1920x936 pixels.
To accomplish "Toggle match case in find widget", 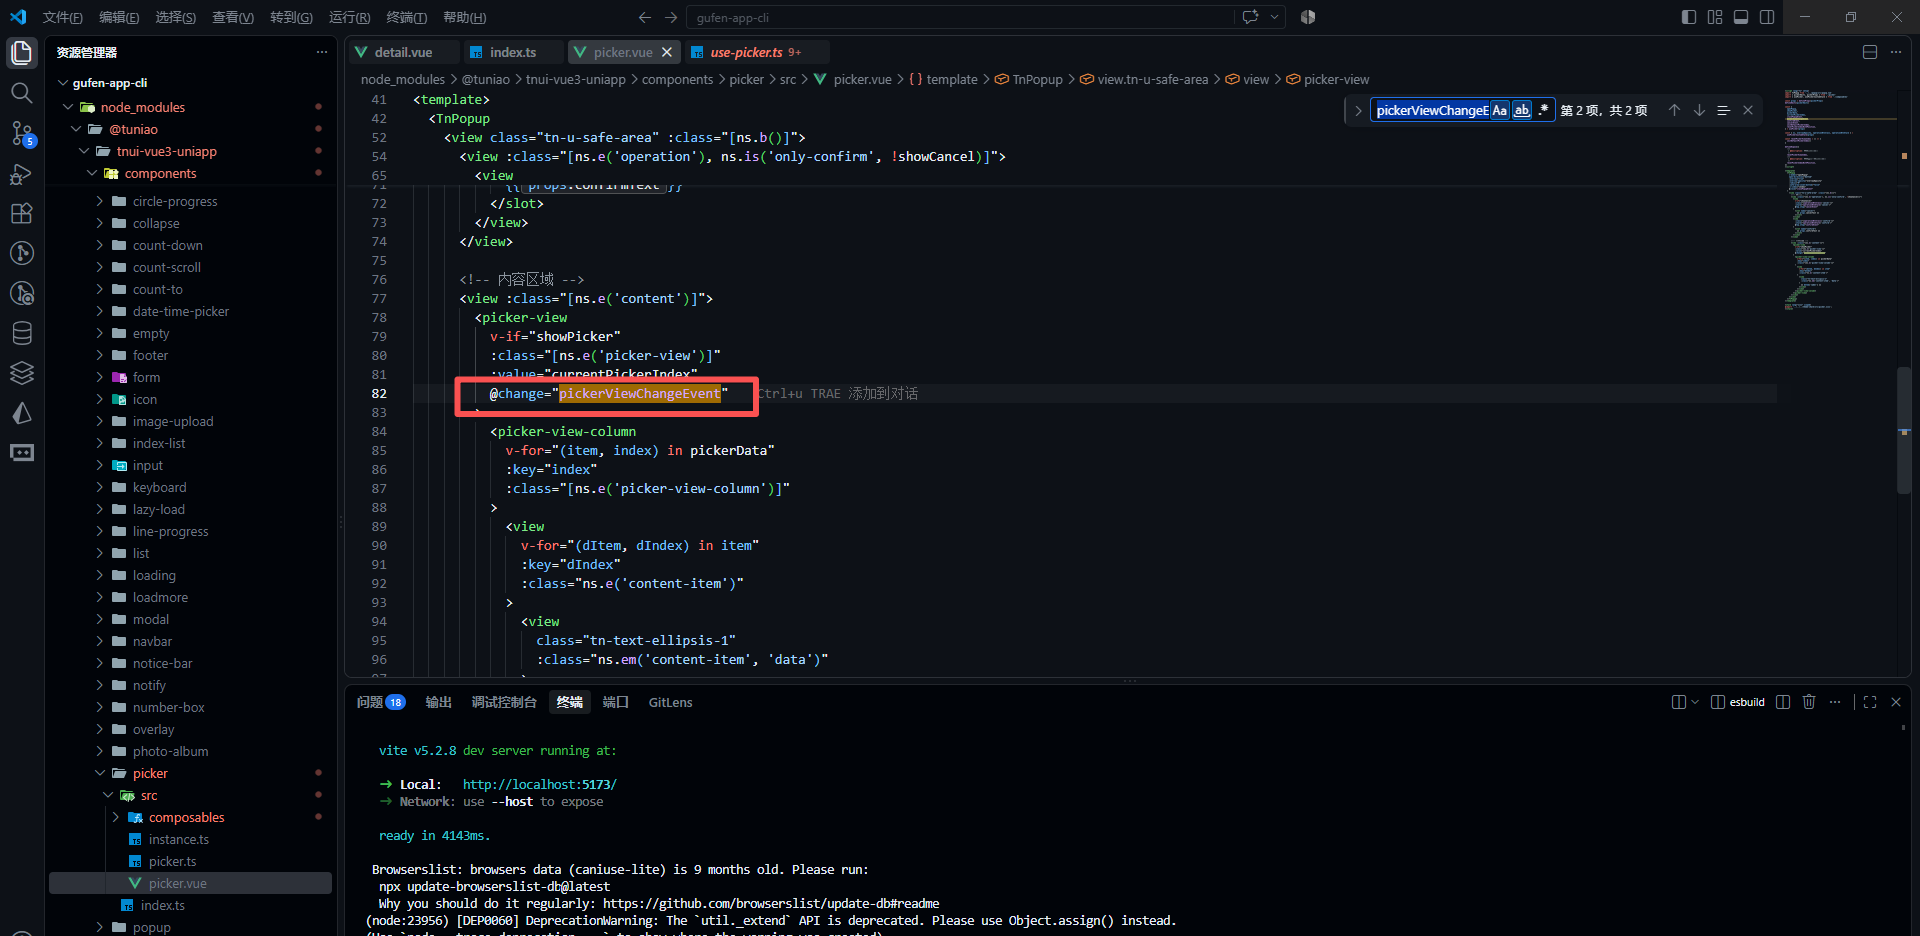I will [1499, 110].
